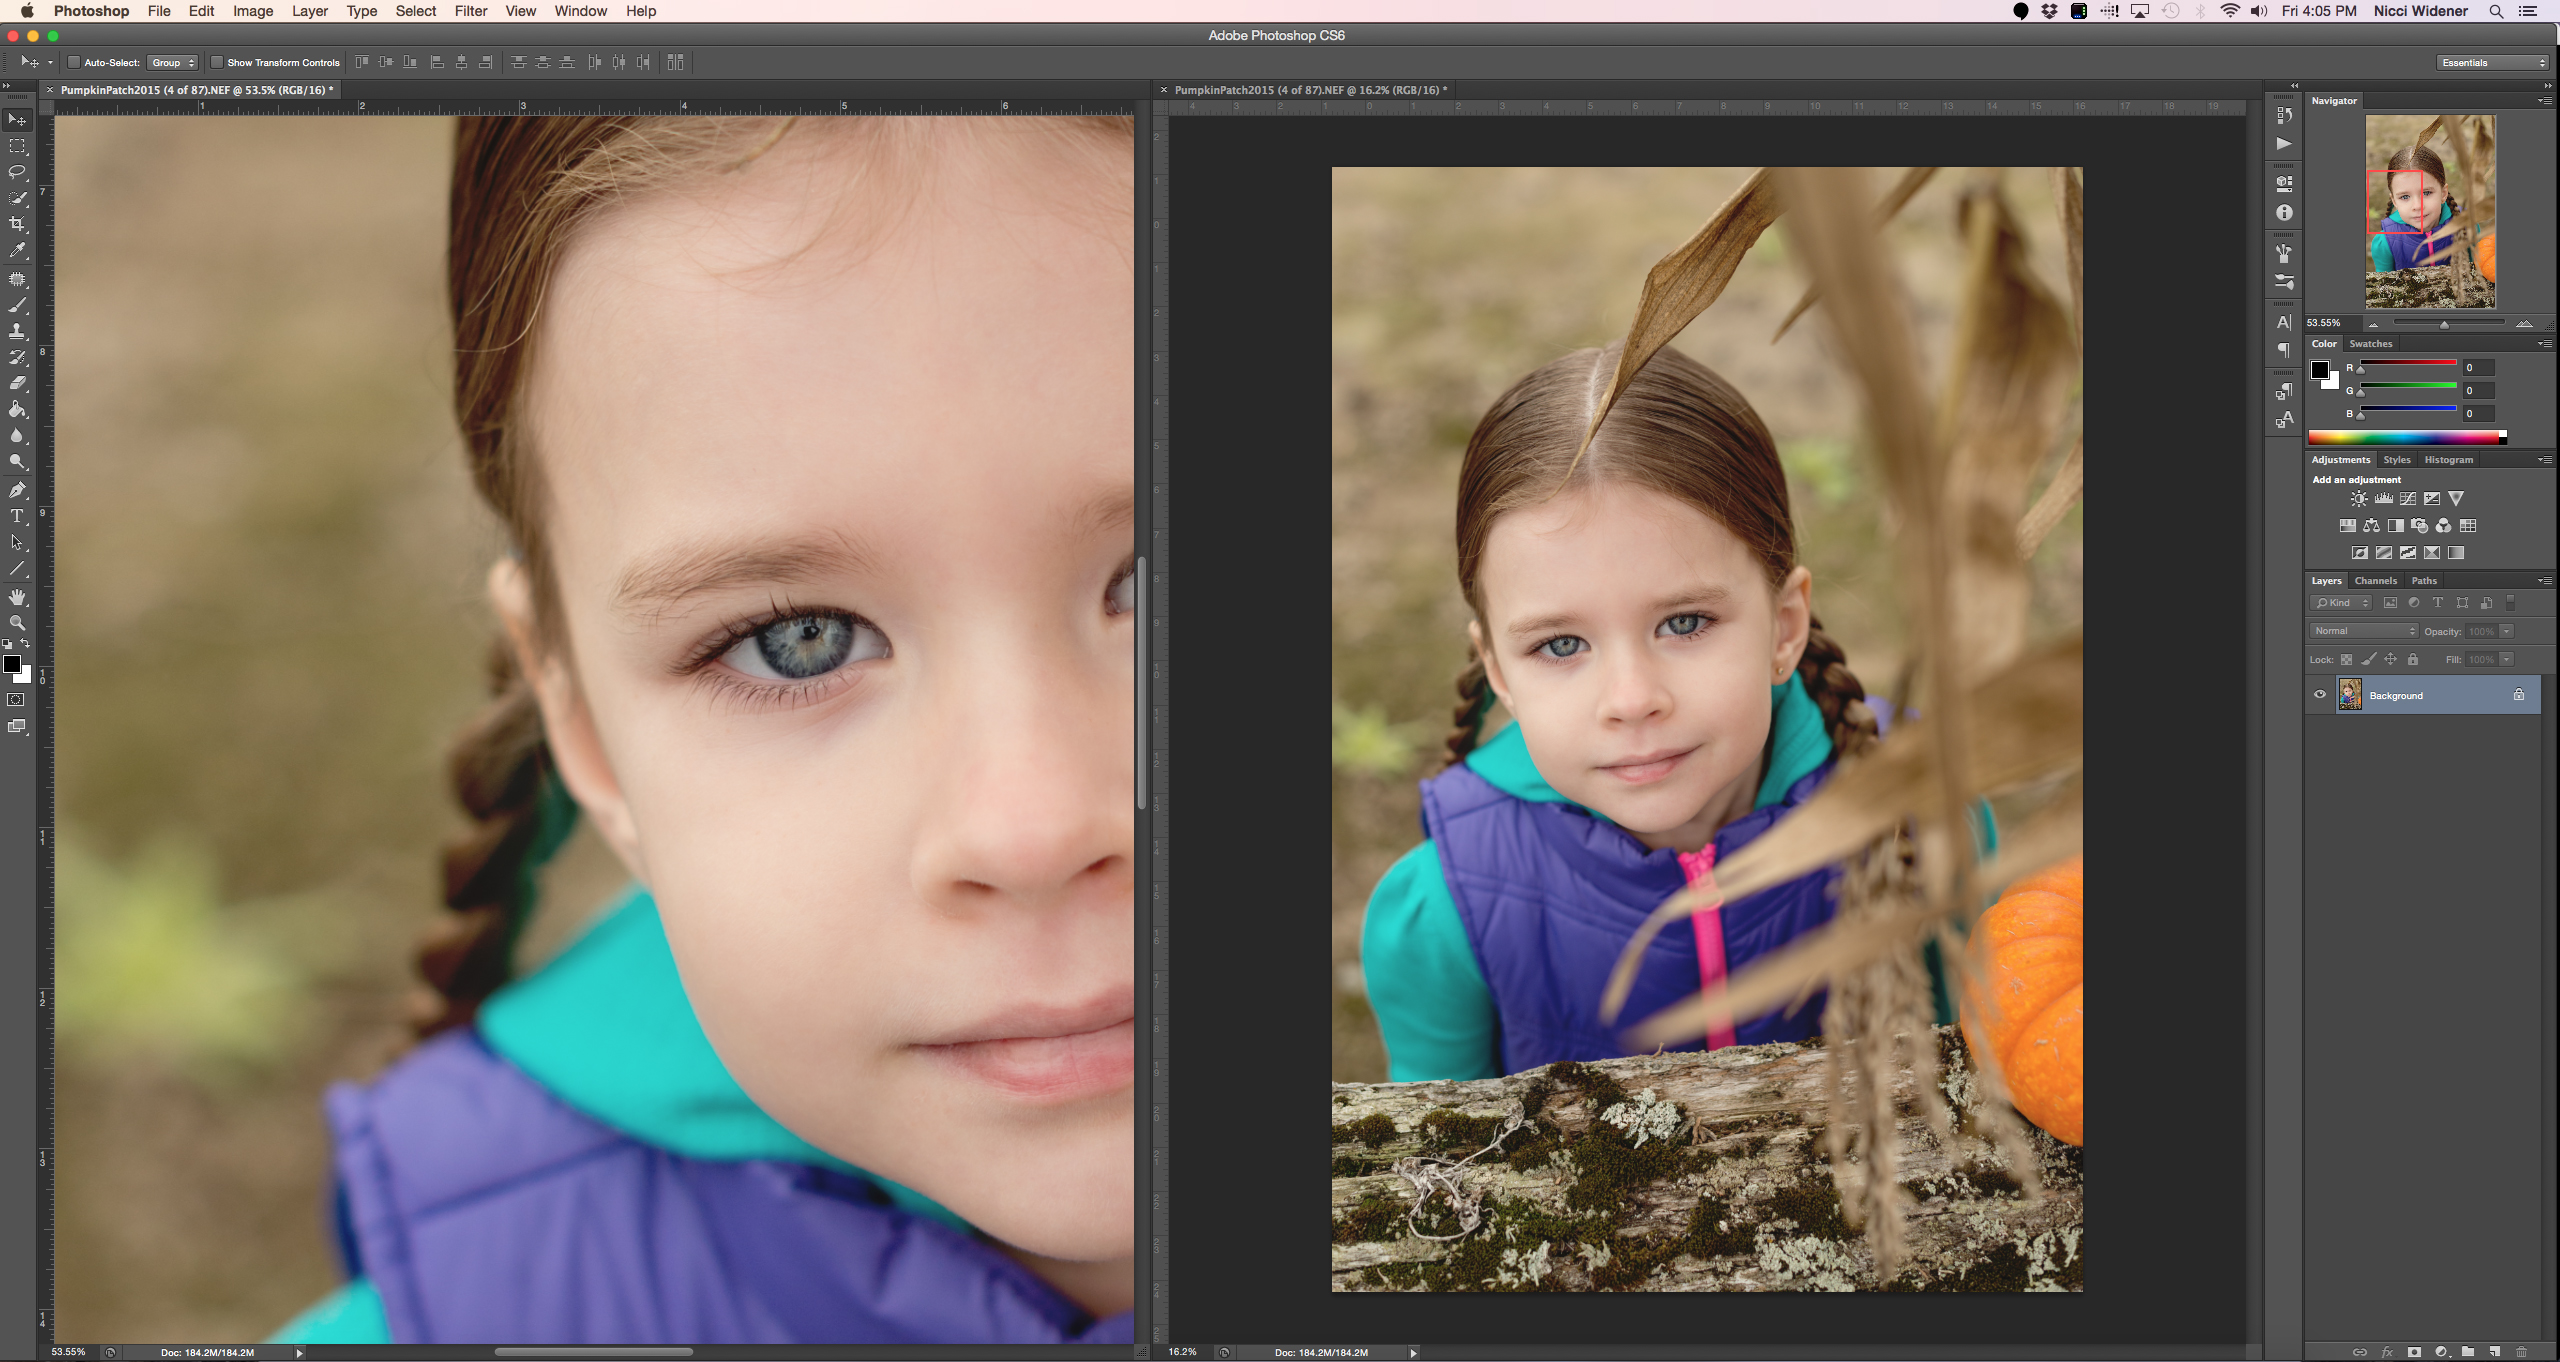Click the Background layer thumbnail

2350,695
